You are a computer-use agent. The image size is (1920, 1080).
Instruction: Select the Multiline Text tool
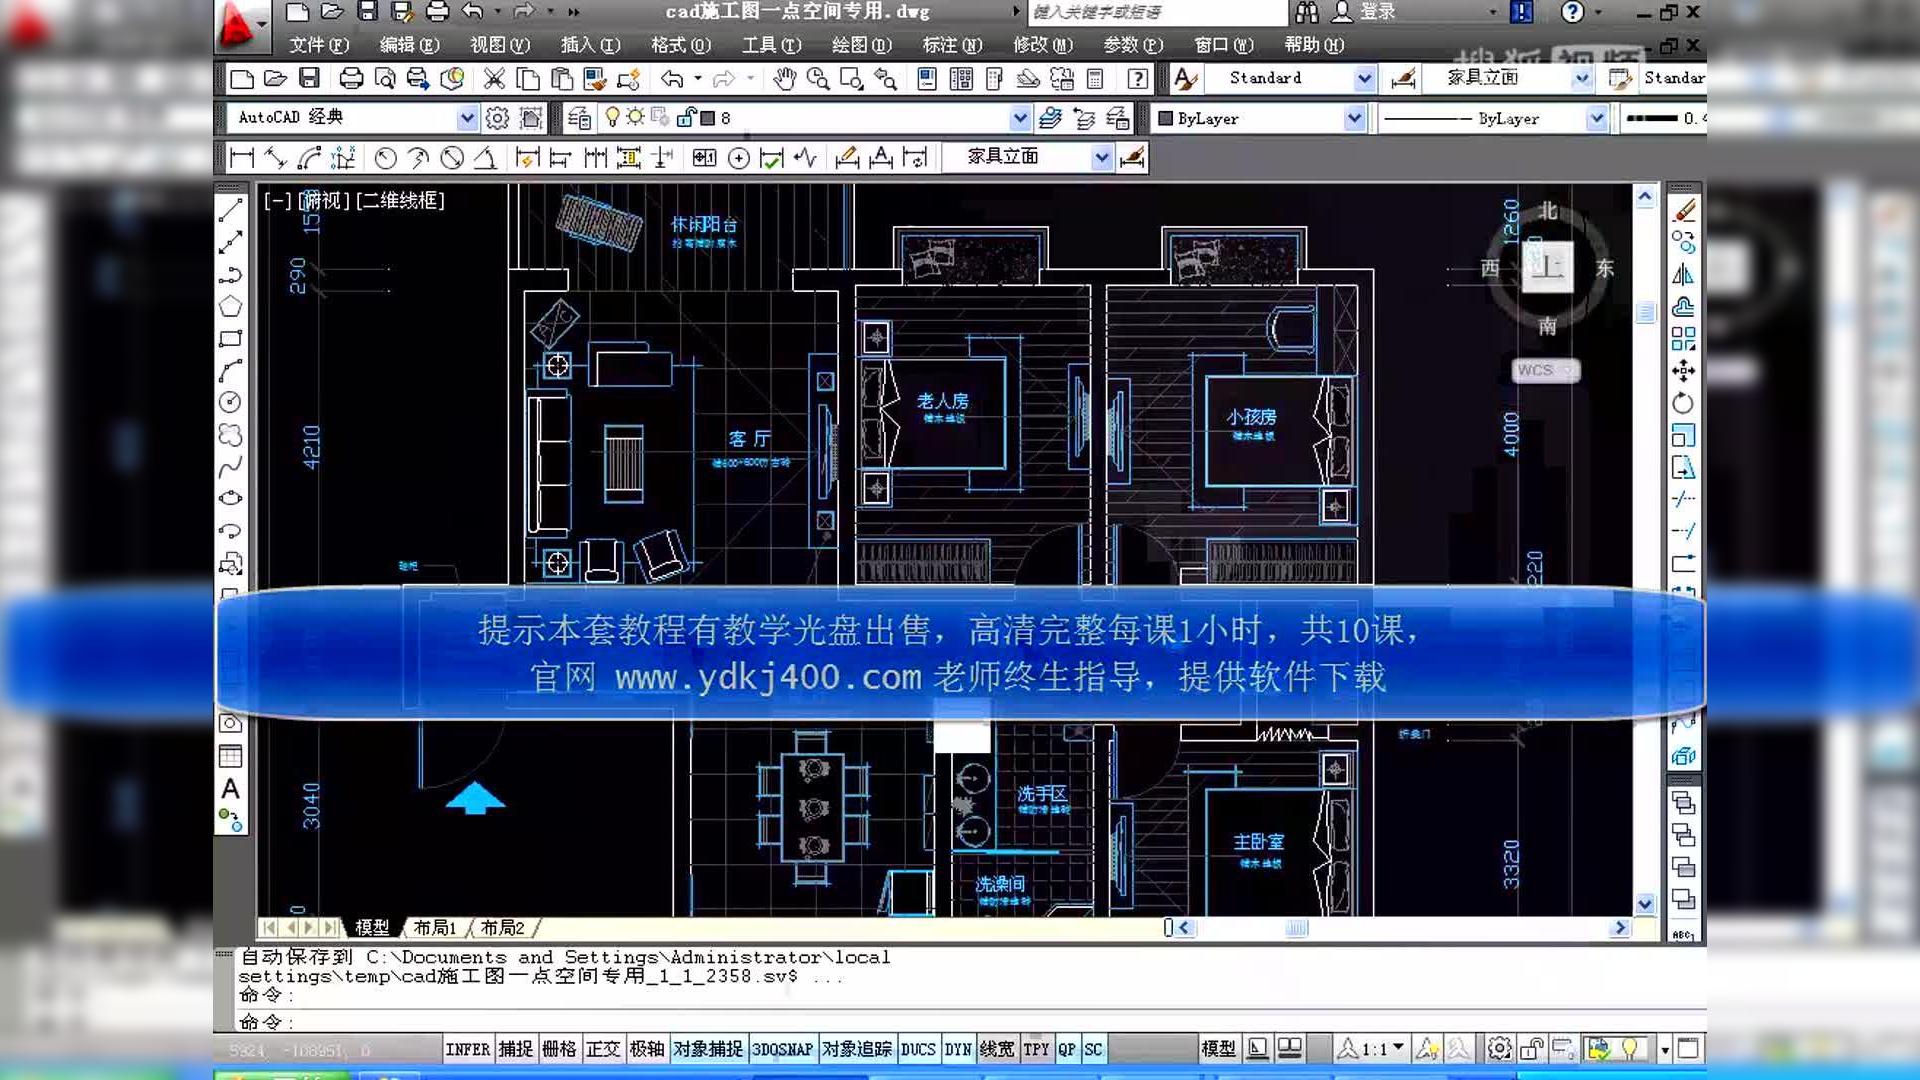tap(230, 789)
